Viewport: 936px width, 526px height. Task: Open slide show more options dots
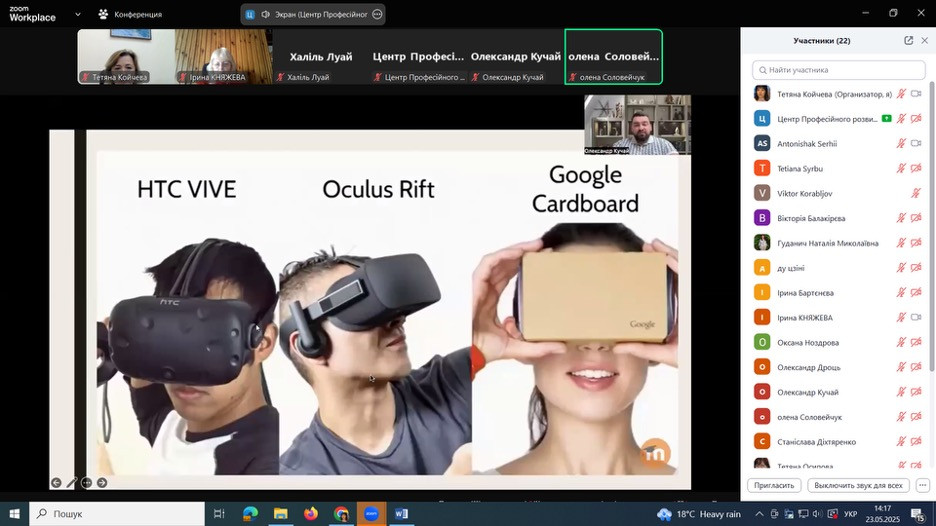pos(87,482)
